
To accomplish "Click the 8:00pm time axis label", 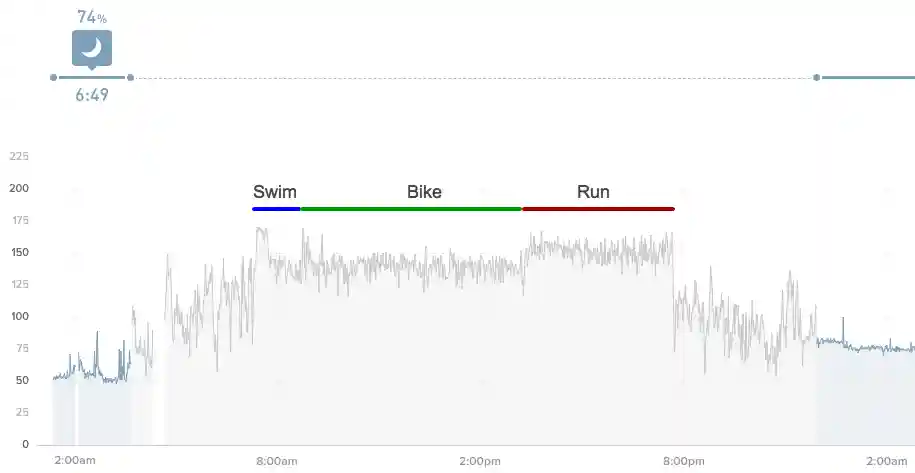I will point(683,461).
